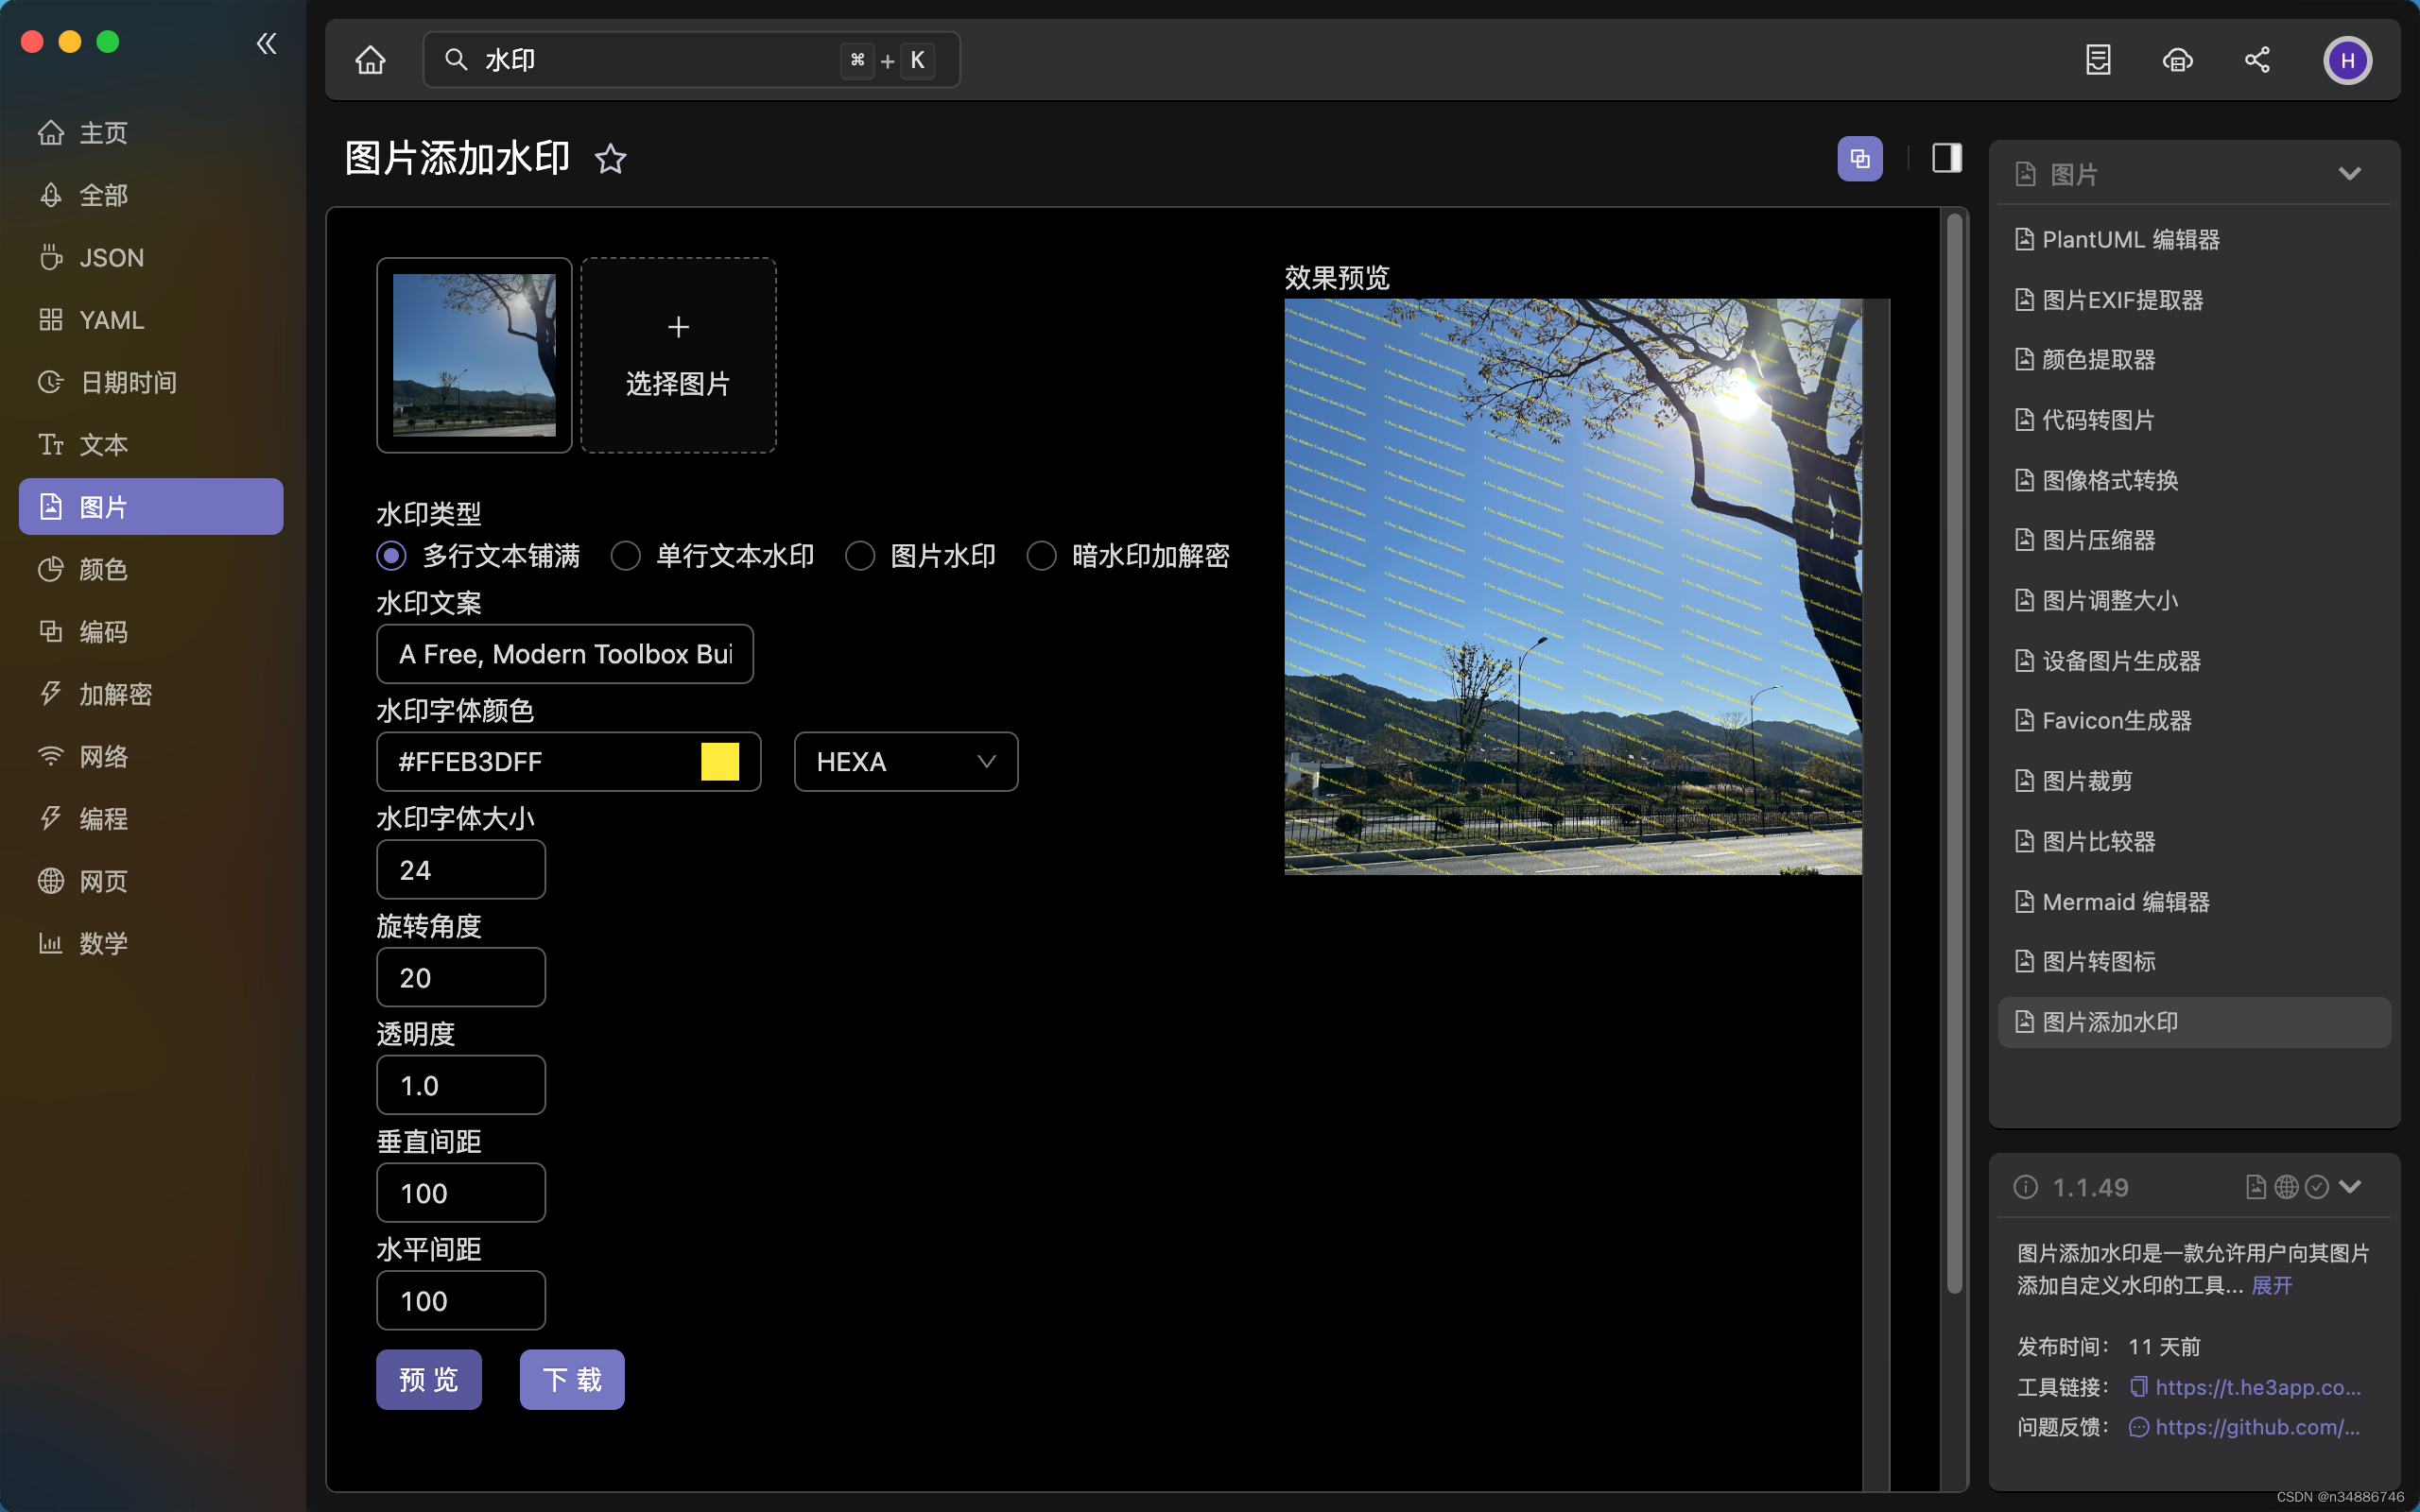Favorite tool with star icon
2420x1512 pixels.
(610, 159)
